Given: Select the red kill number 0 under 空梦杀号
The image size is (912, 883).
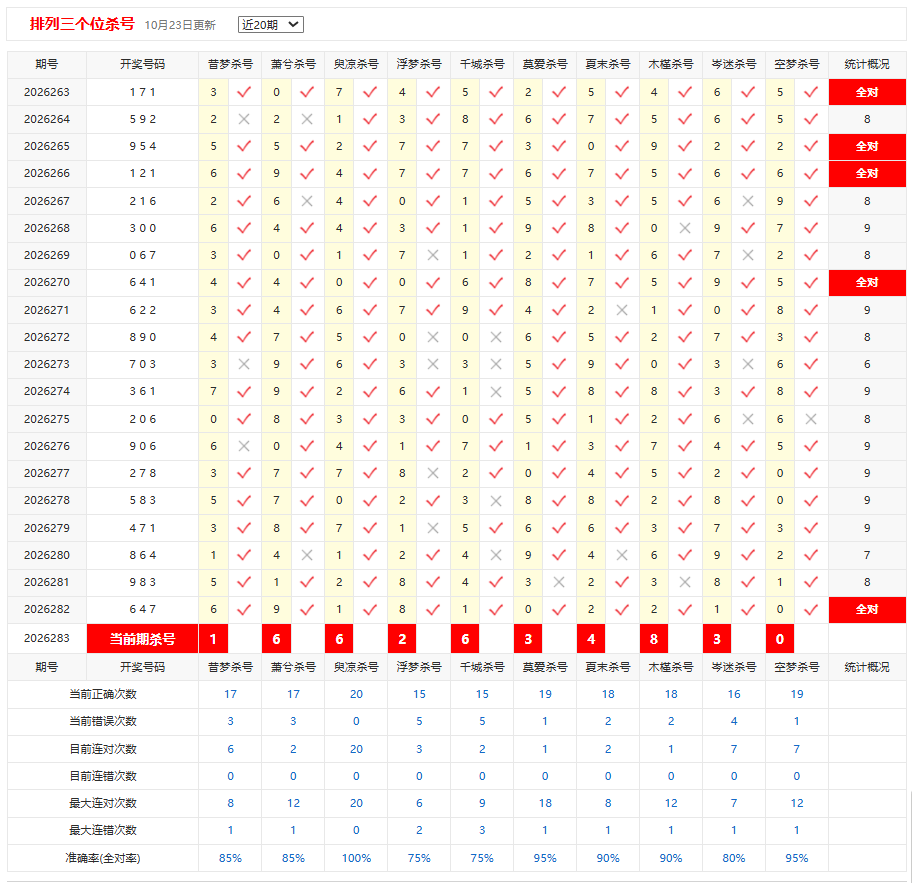Looking at the screenshot, I should point(780,639).
